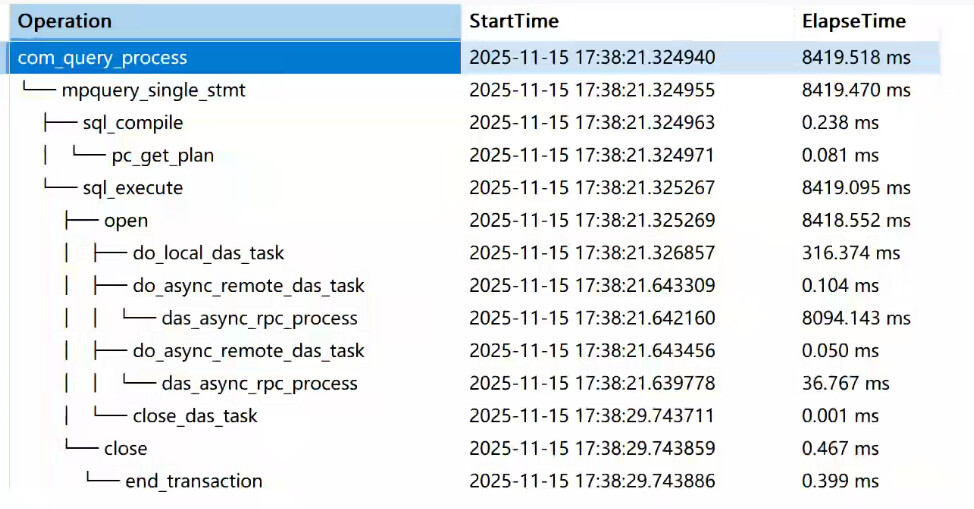Select das_async_rpc_process row taking 36.767 ms
The image size is (974, 509).
click(259, 383)
